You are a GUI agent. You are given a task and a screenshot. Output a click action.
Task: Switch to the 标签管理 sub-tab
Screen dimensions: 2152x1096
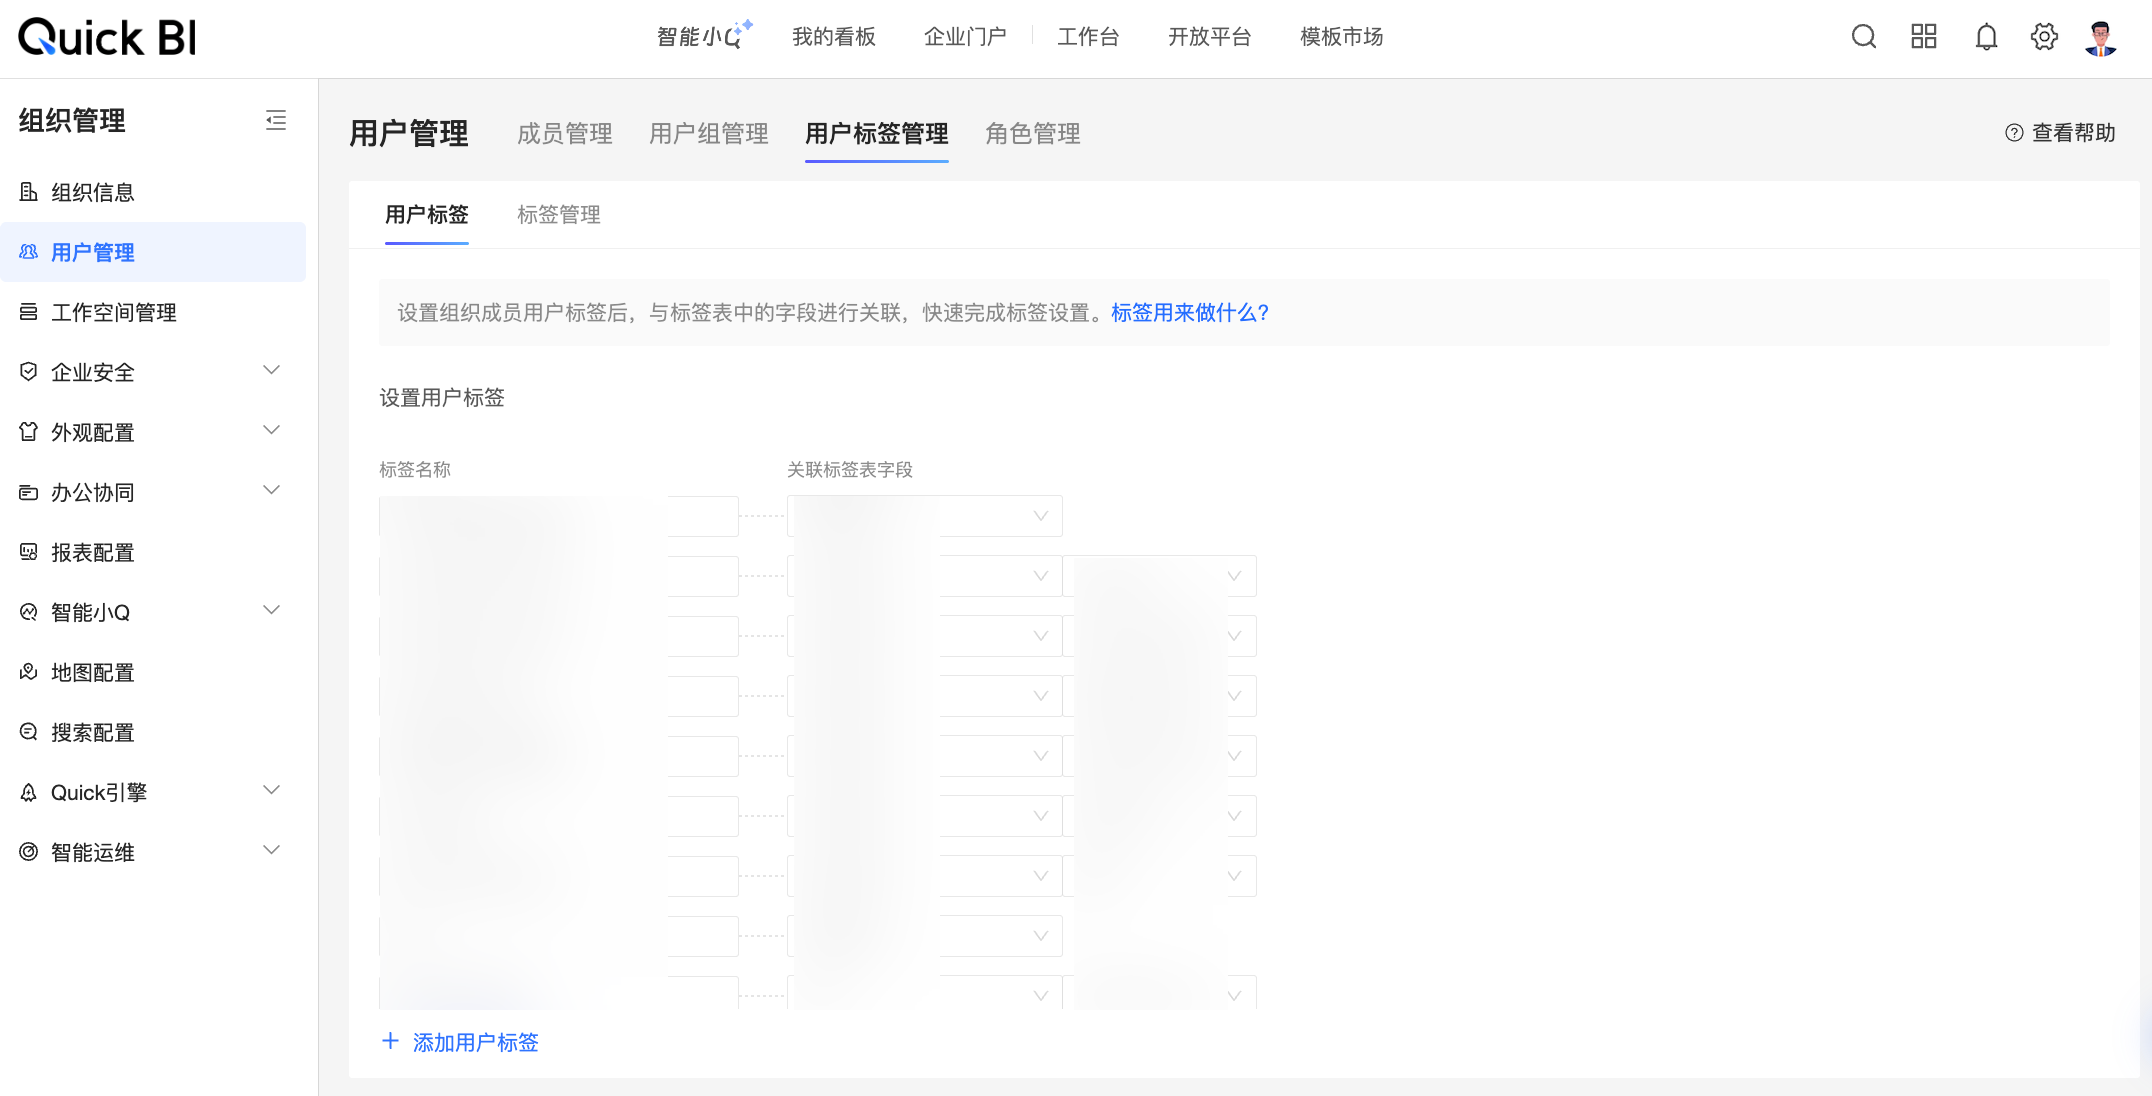[558, 215]
